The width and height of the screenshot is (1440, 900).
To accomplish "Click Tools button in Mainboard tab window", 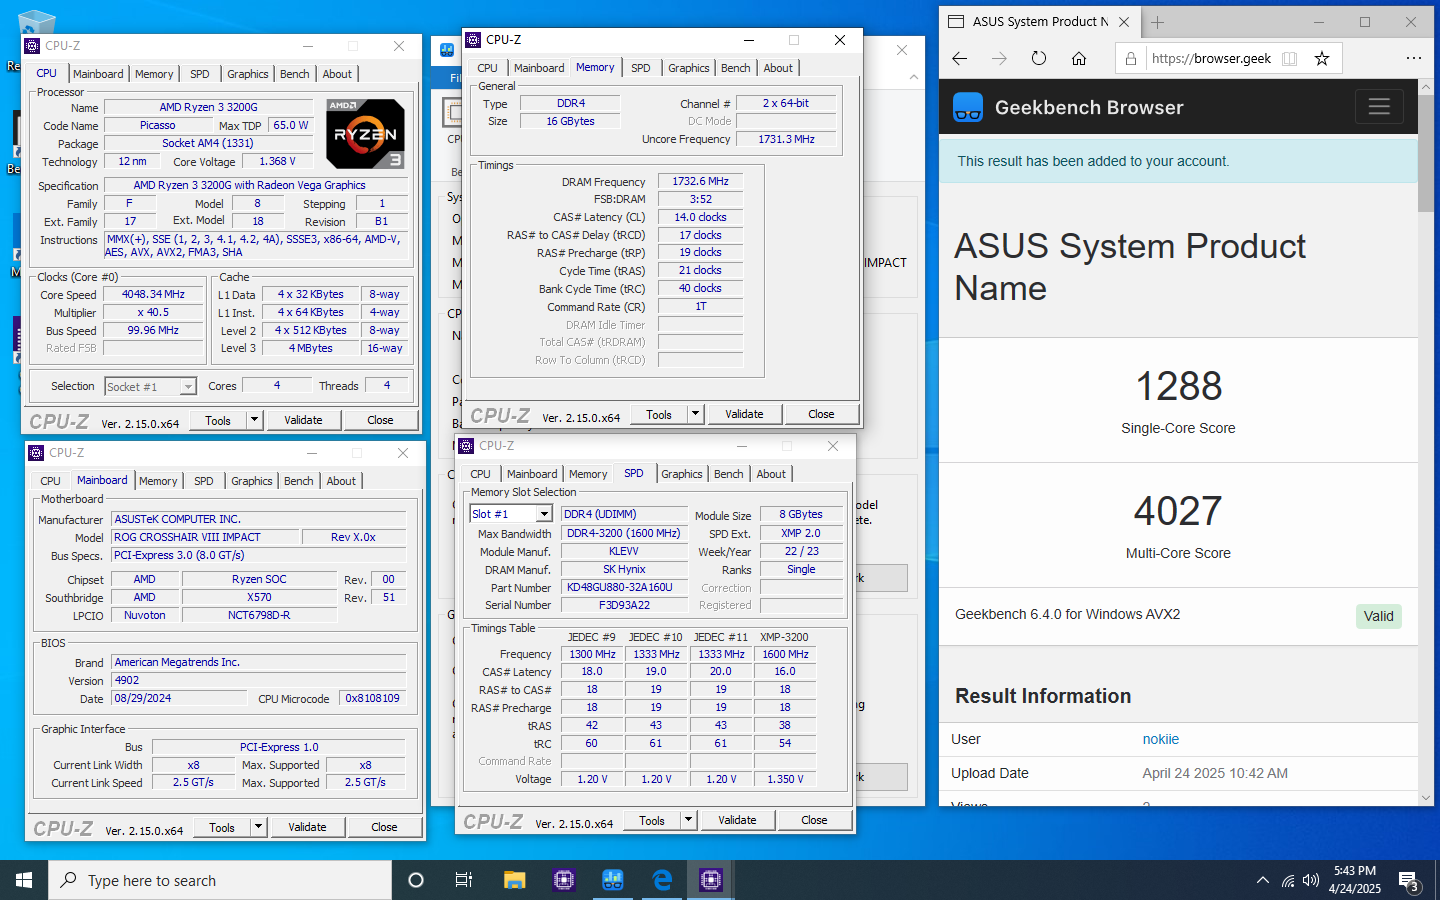I will [222, 827].
